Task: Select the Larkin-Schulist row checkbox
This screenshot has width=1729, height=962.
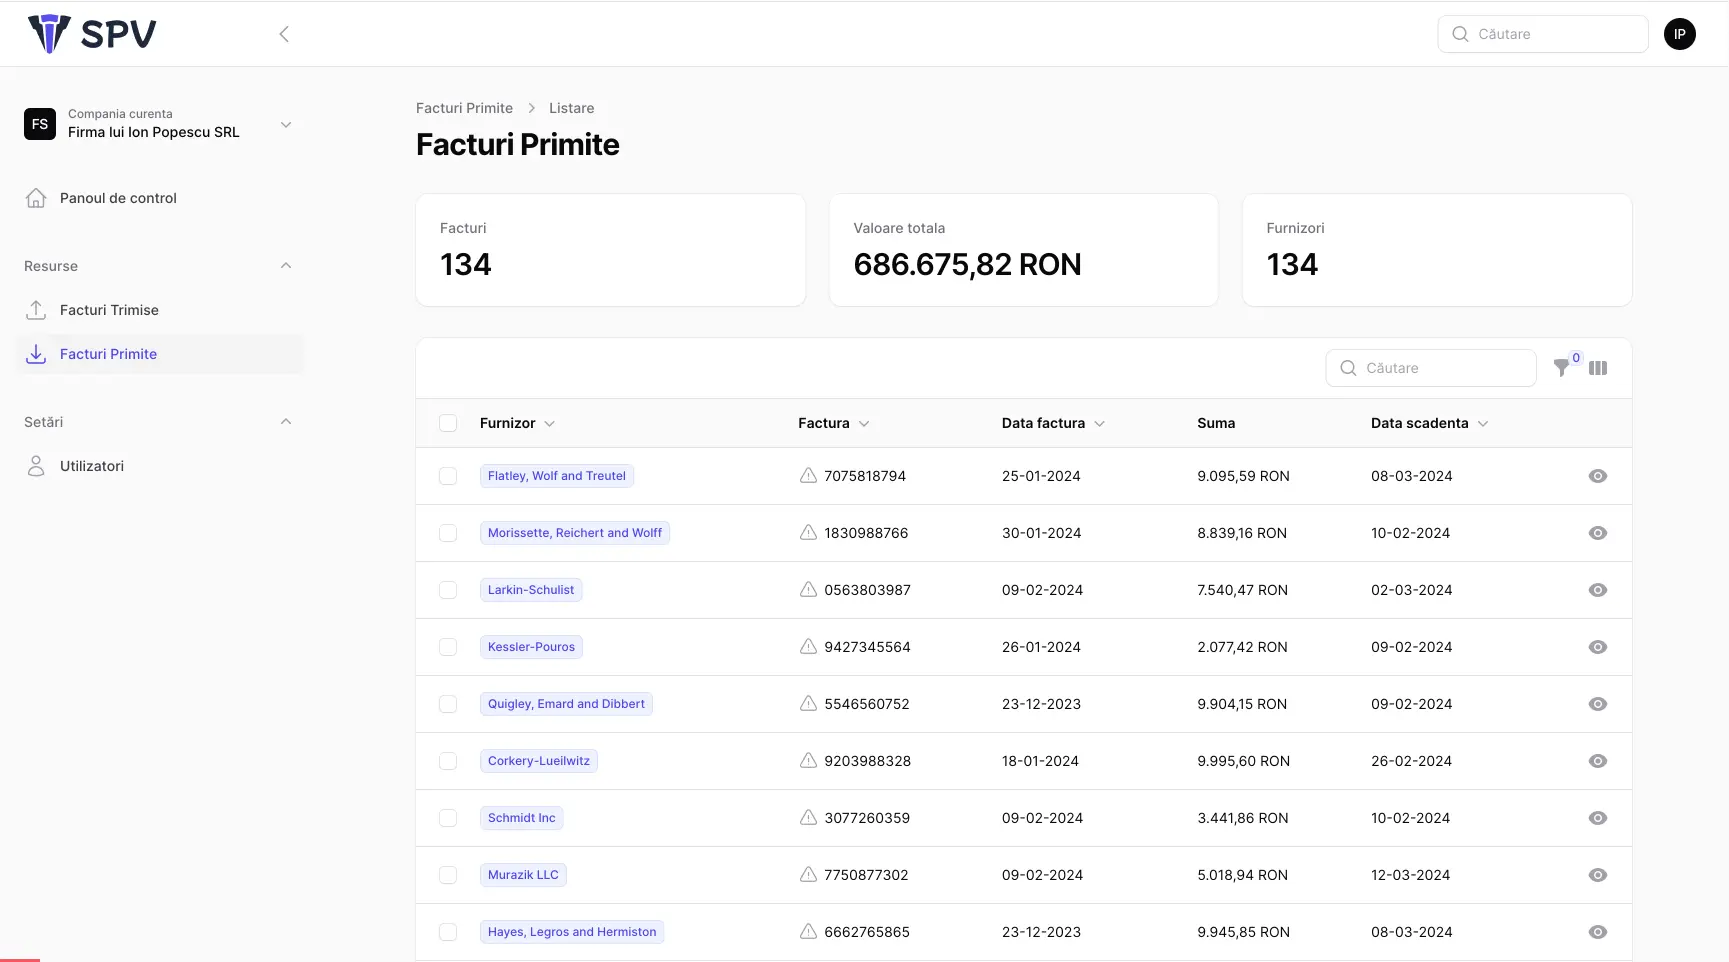Action: coord(448,590)
